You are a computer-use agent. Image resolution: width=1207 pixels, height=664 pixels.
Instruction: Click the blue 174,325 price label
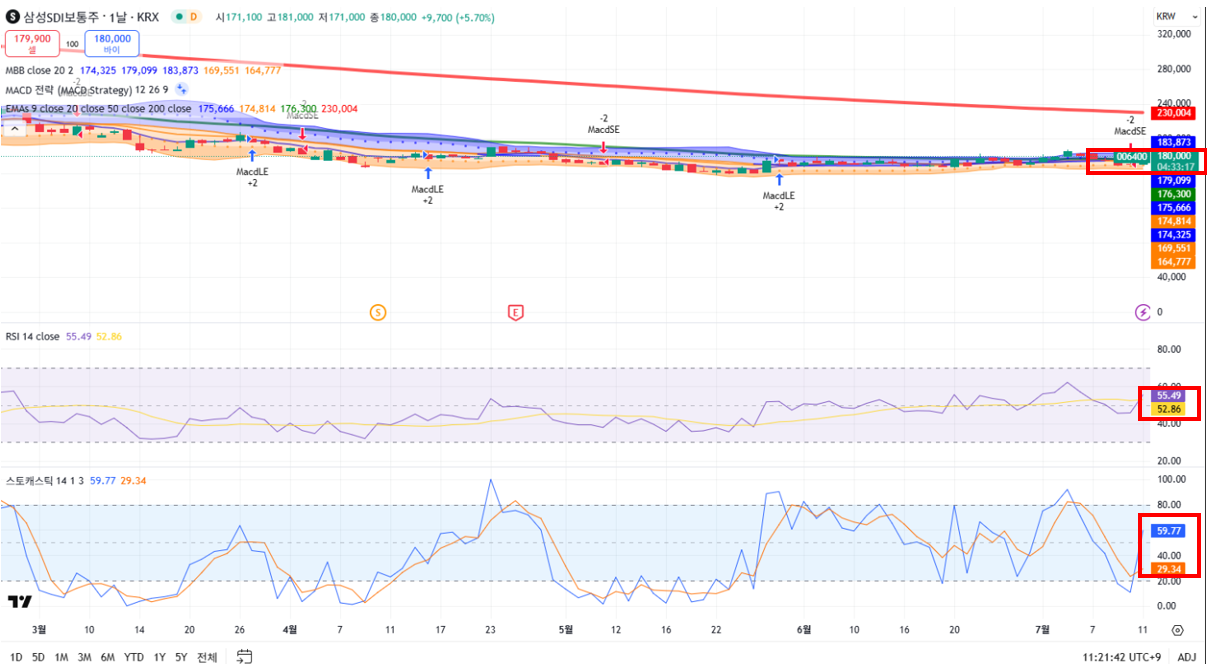pyautogui.click(x=1172, y=234)
